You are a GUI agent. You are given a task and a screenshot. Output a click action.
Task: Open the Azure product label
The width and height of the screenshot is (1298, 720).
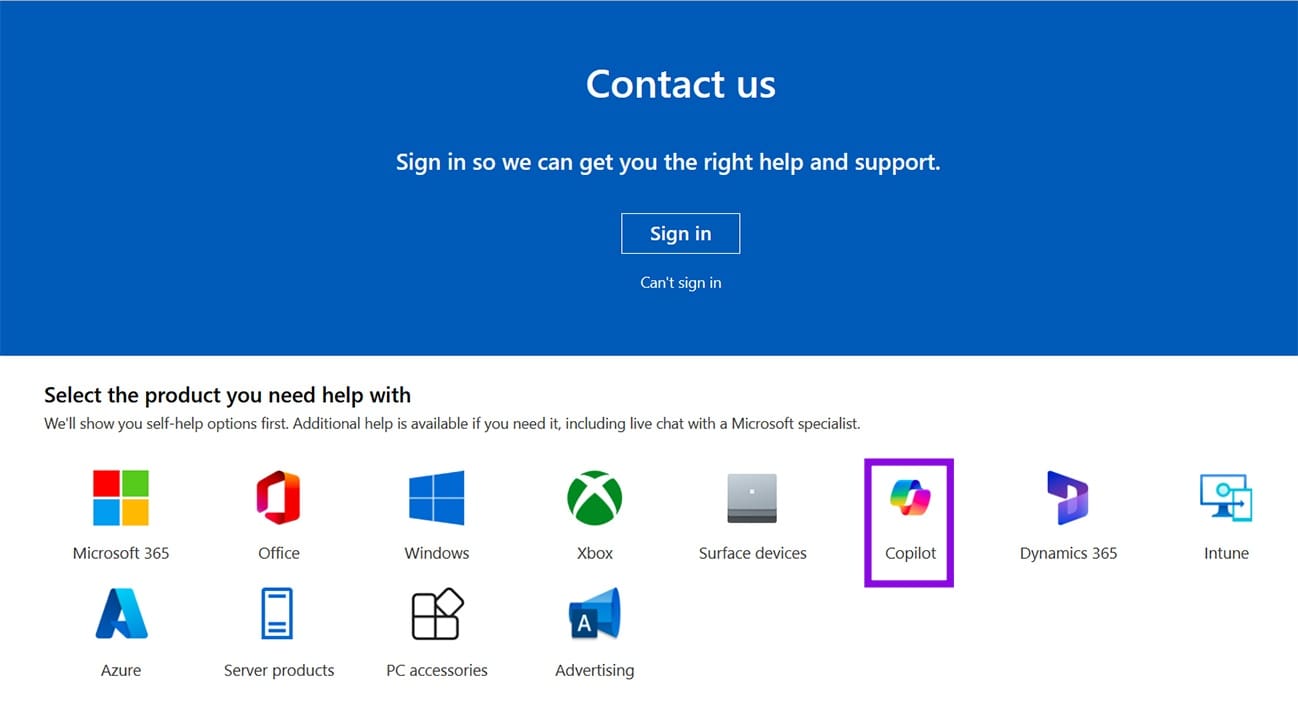click(121, 670)
